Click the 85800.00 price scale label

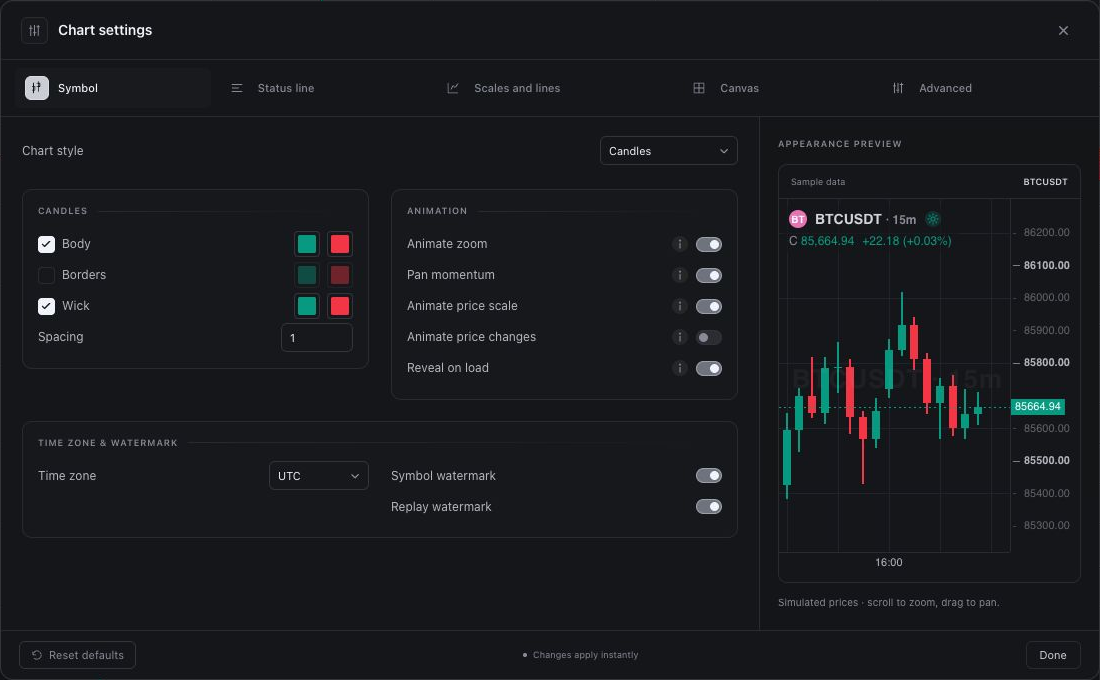[1046, 362]
